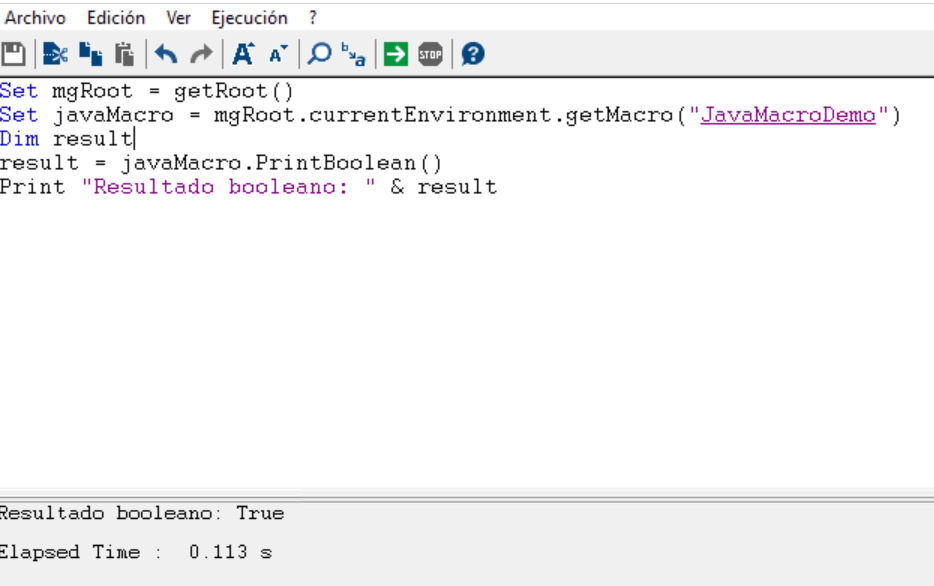Decrease editor font size

click(x=278, y=54)
